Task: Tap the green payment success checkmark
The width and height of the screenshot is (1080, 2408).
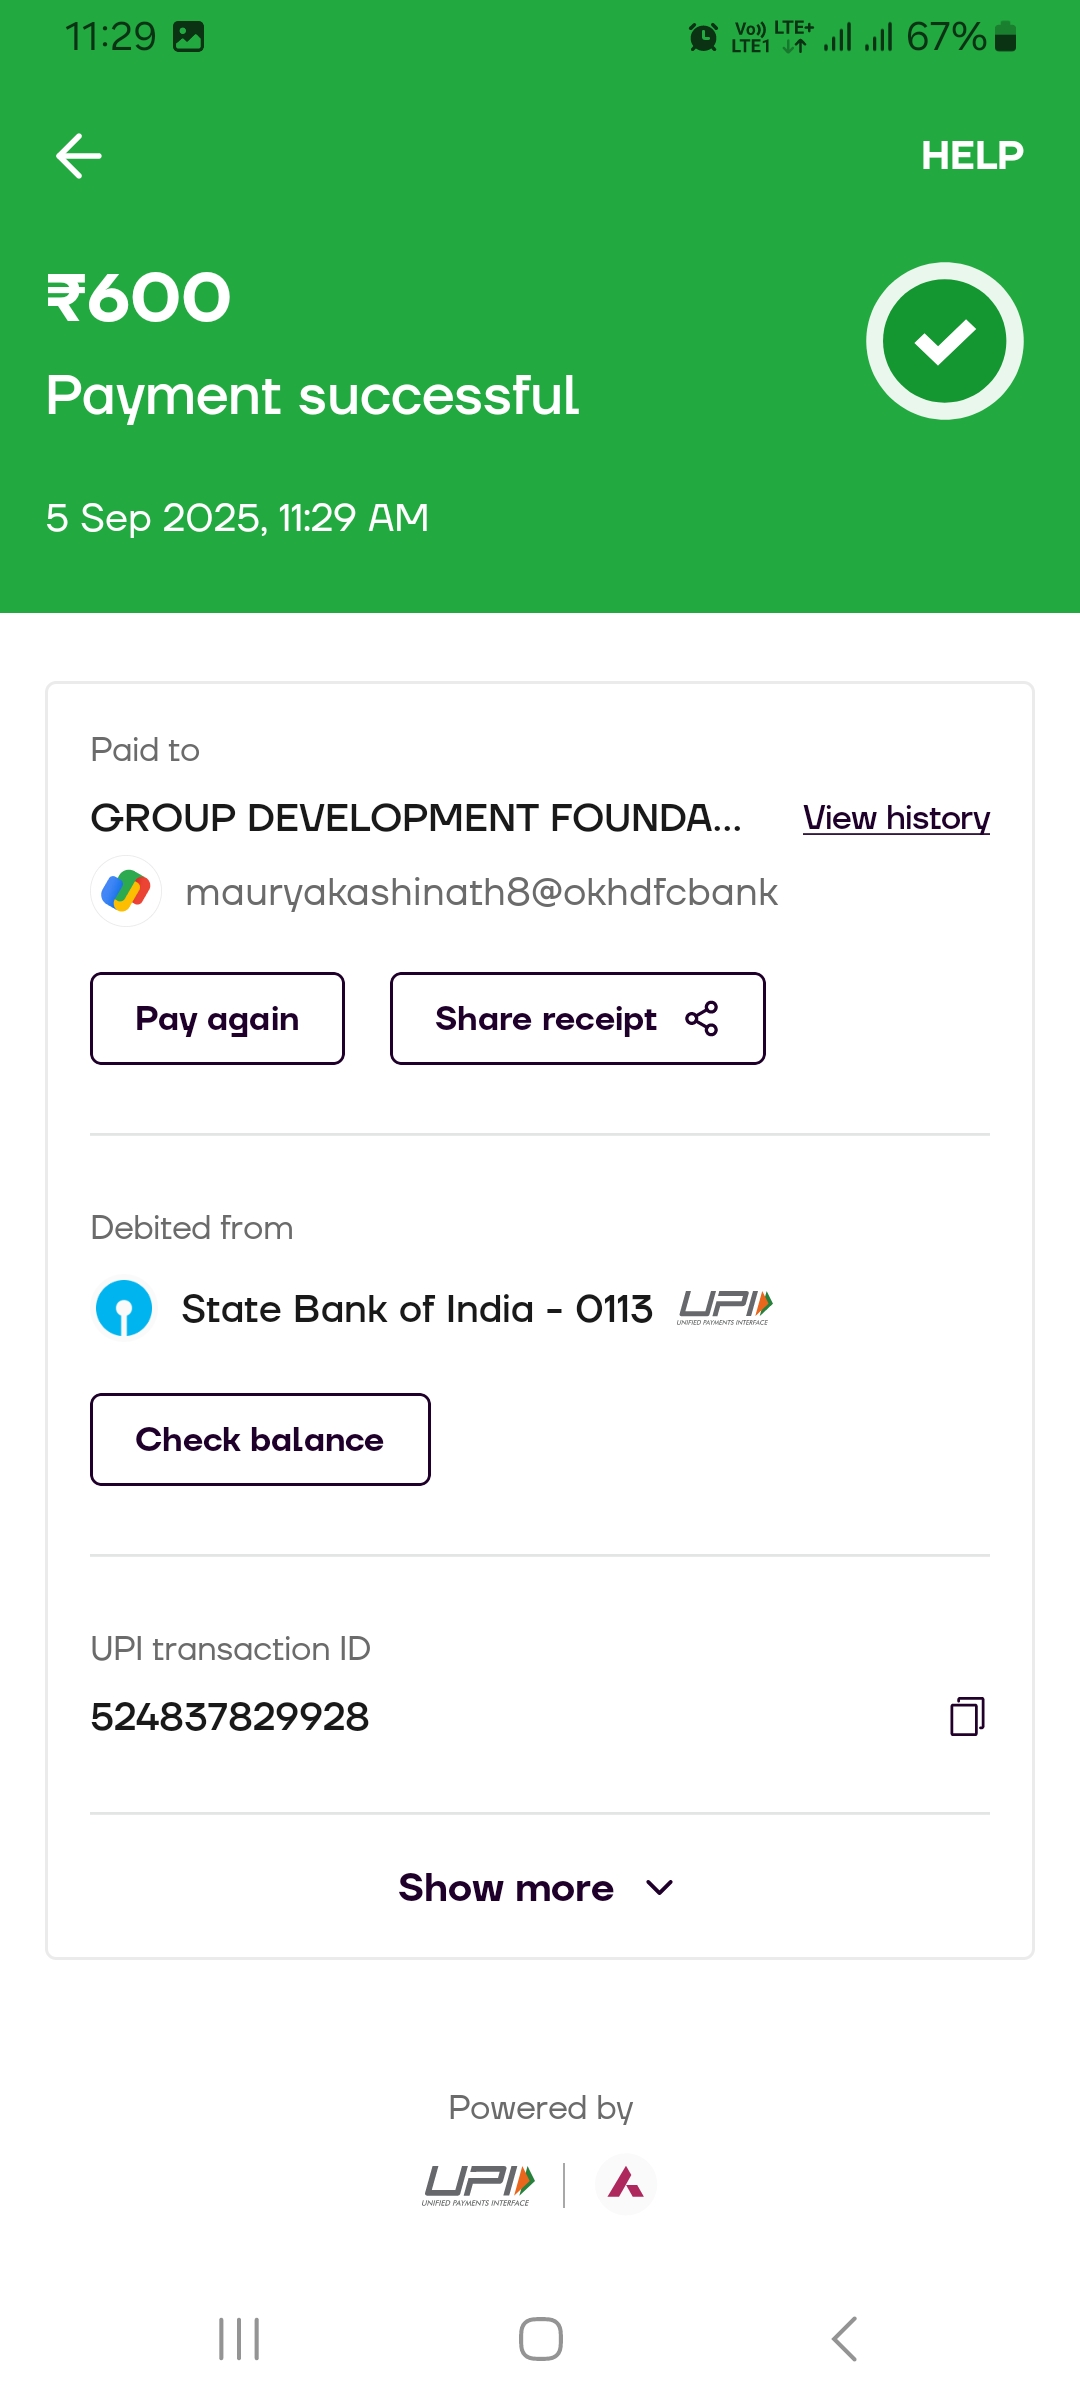Action: click(944, 341)
